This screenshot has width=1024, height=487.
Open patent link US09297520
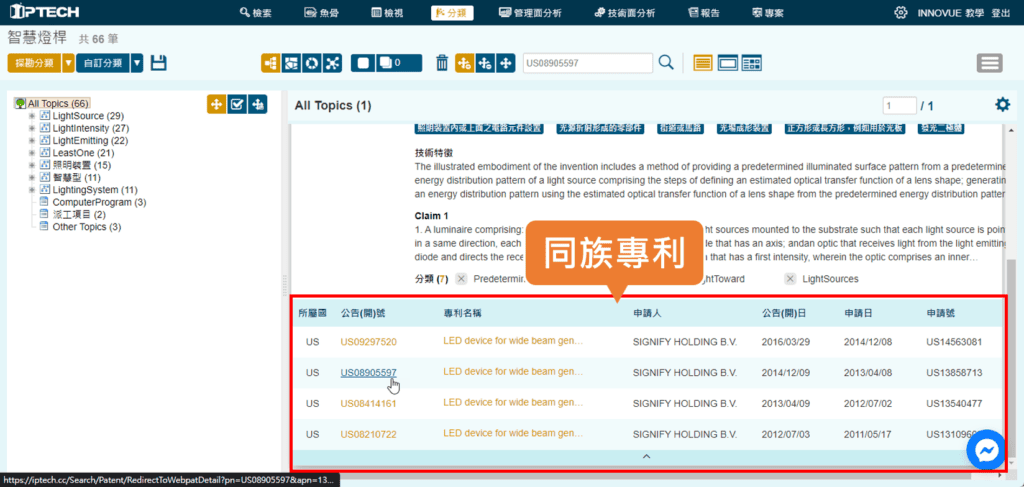point(368,342)
